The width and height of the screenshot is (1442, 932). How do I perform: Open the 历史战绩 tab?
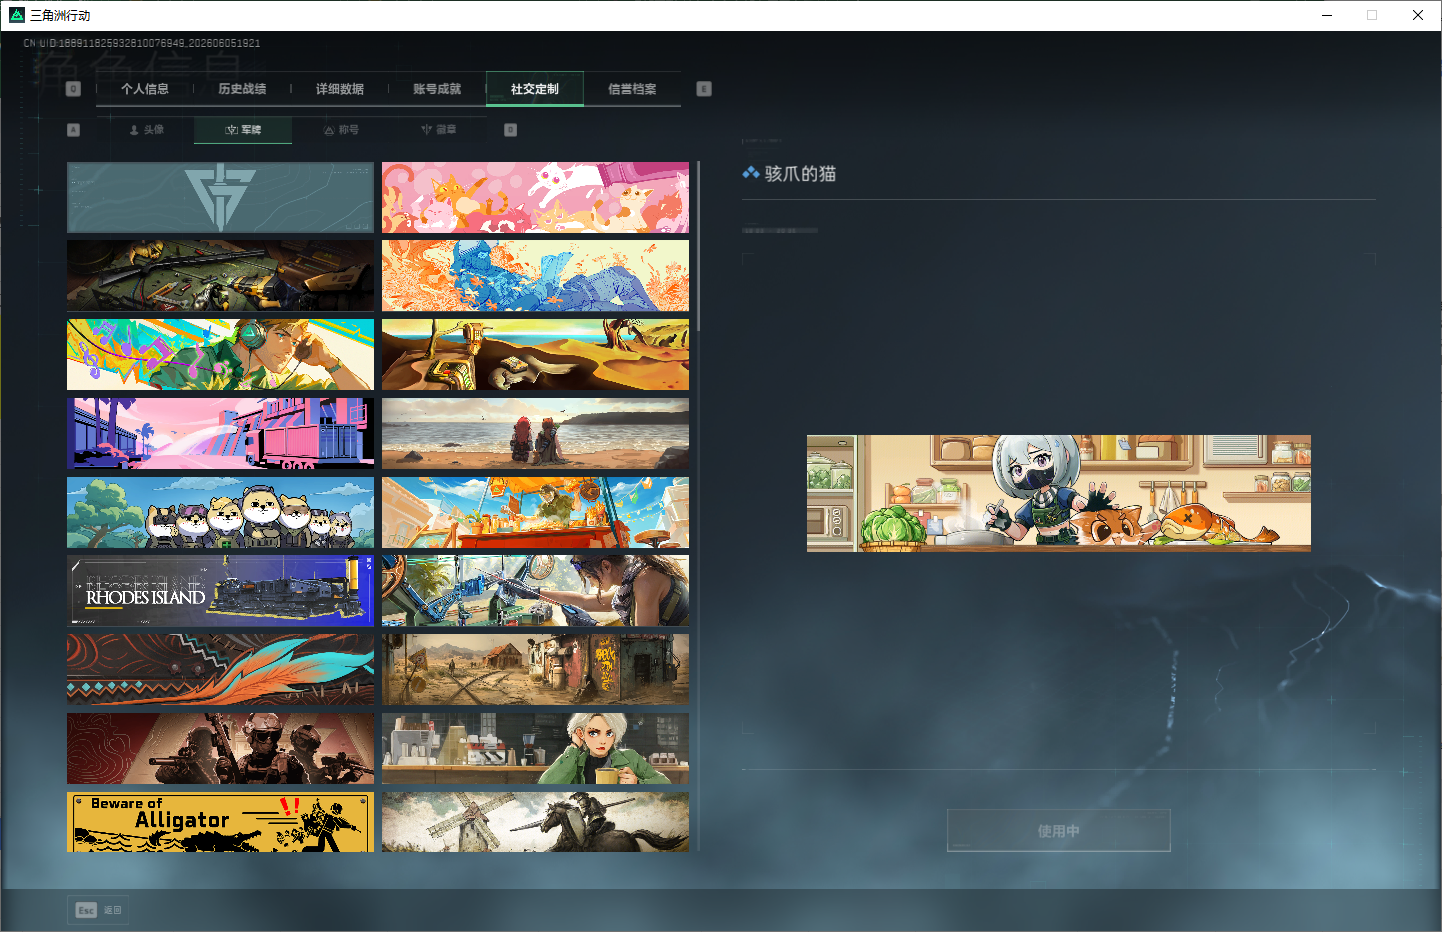coord(242,89)
